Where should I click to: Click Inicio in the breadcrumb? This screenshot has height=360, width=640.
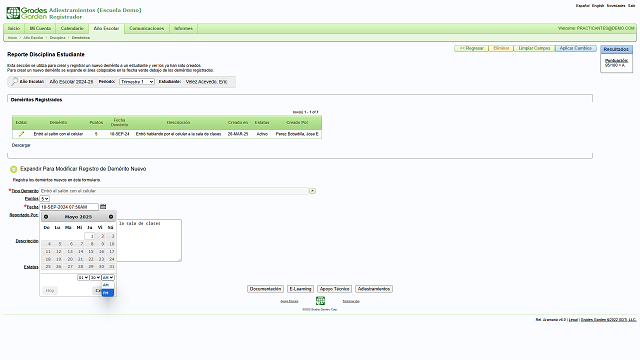[x=13, y=38]
